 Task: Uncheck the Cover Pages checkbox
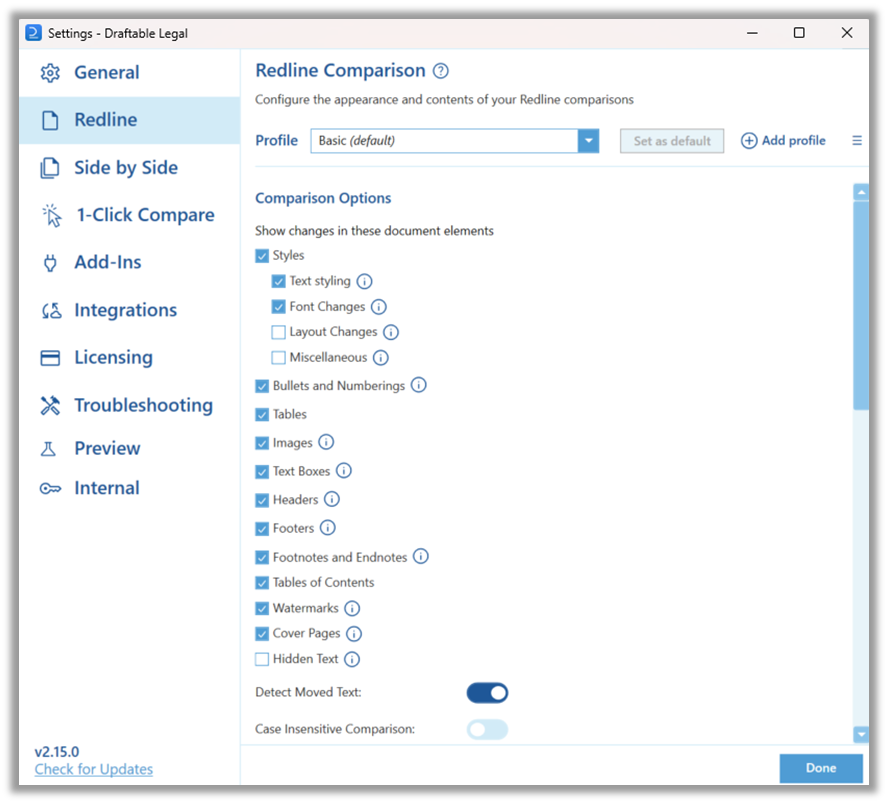pos(262,634)
